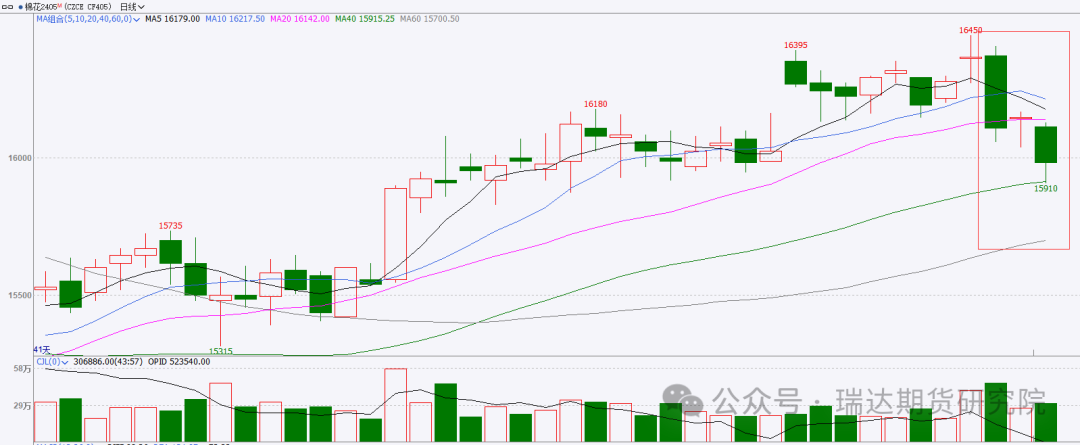Click the 15910 low price label

[x=1045, y=188]
